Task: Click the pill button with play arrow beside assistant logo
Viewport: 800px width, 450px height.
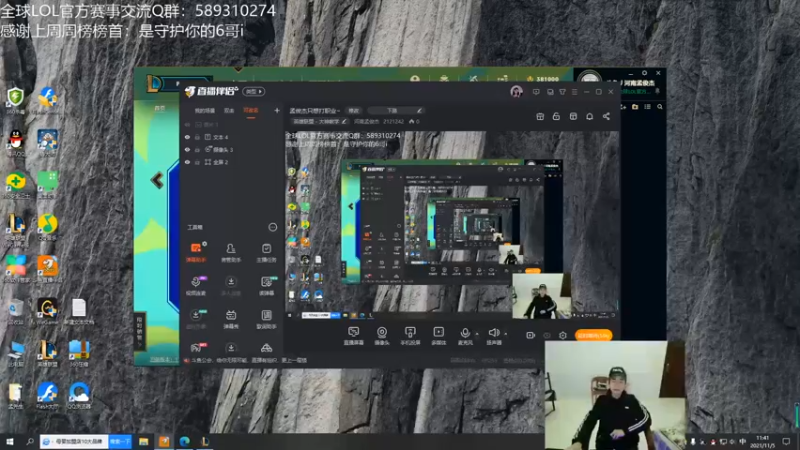Action: (x=254, y=91)
